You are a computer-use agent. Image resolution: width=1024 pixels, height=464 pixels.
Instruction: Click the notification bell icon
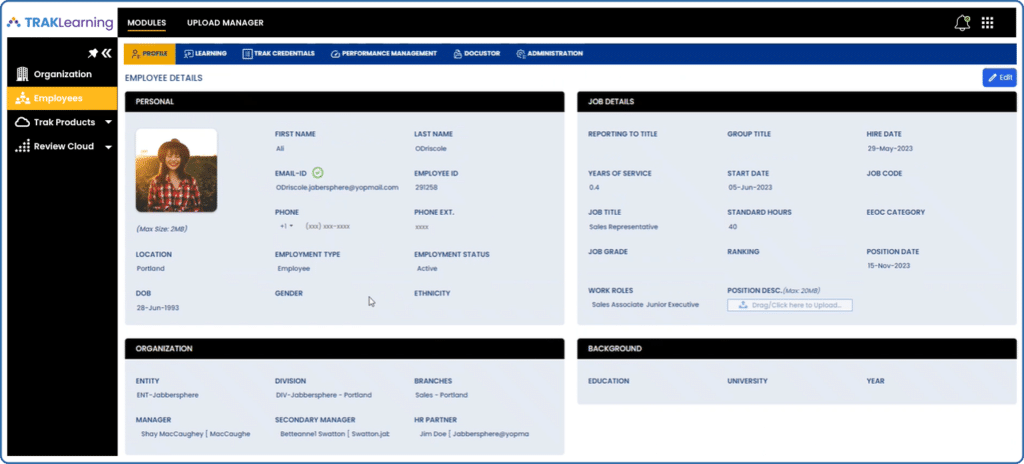(x=962, y=23)
